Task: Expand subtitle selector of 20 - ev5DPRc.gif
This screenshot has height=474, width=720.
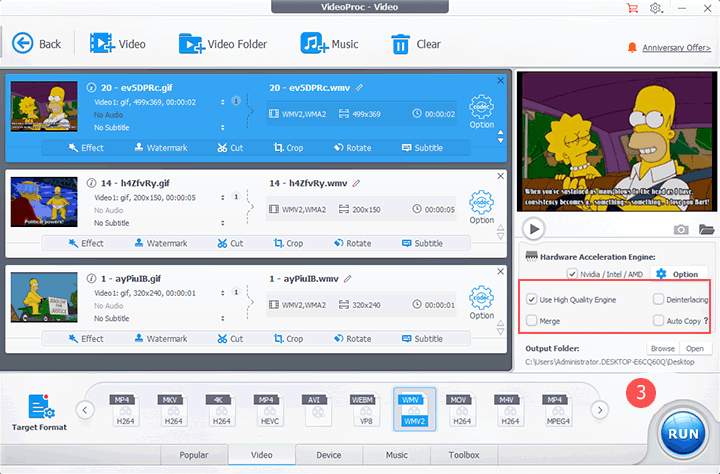Action: [223, 127]
